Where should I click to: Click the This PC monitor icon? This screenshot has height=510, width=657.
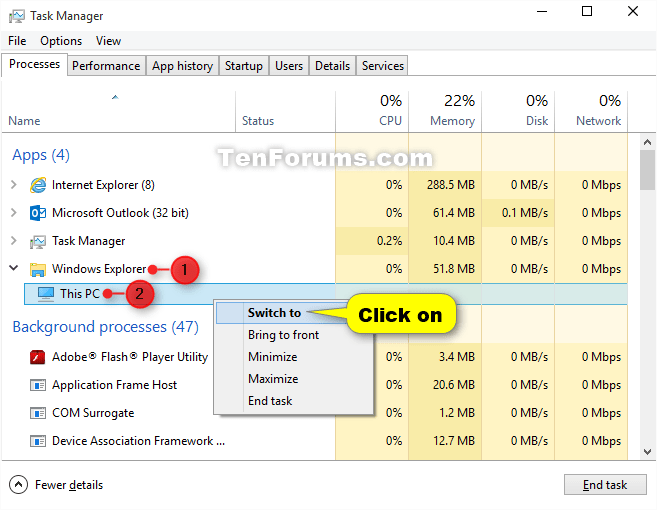[46, 294]
